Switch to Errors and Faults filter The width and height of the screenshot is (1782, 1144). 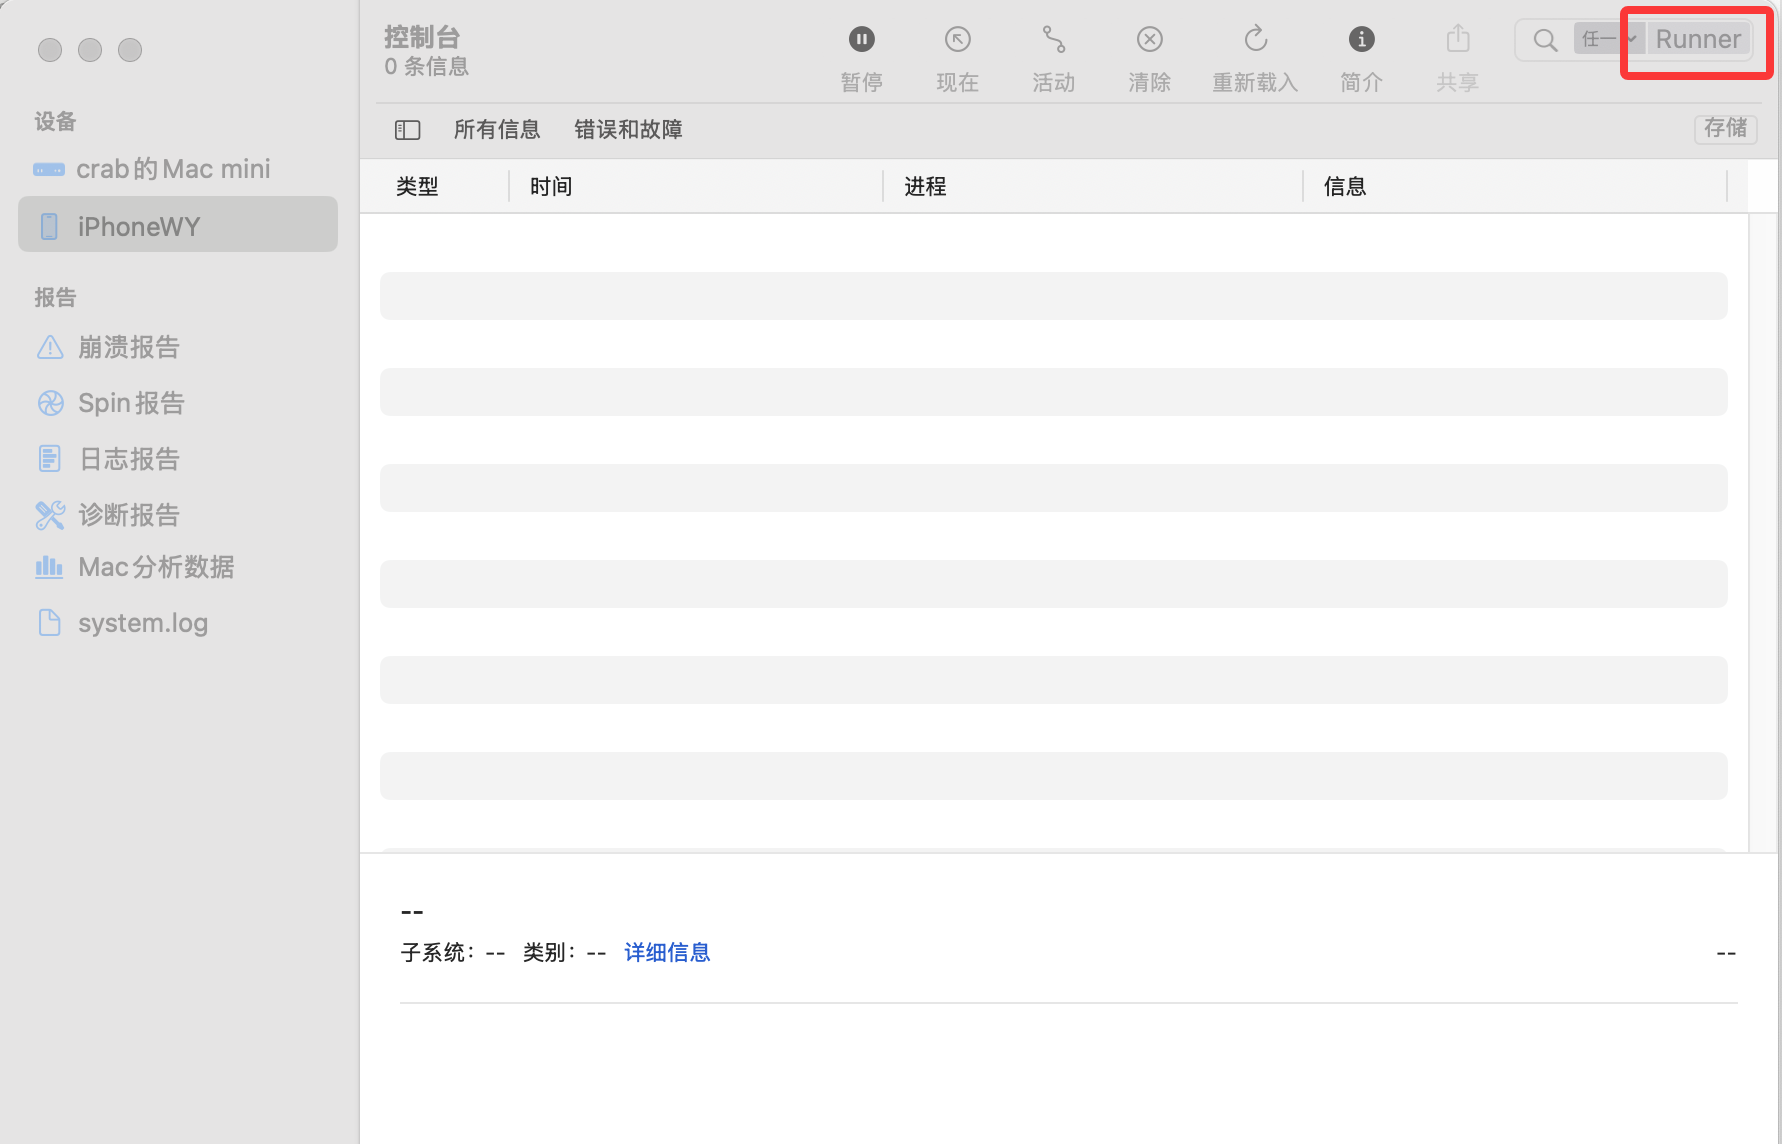[628, 130]
